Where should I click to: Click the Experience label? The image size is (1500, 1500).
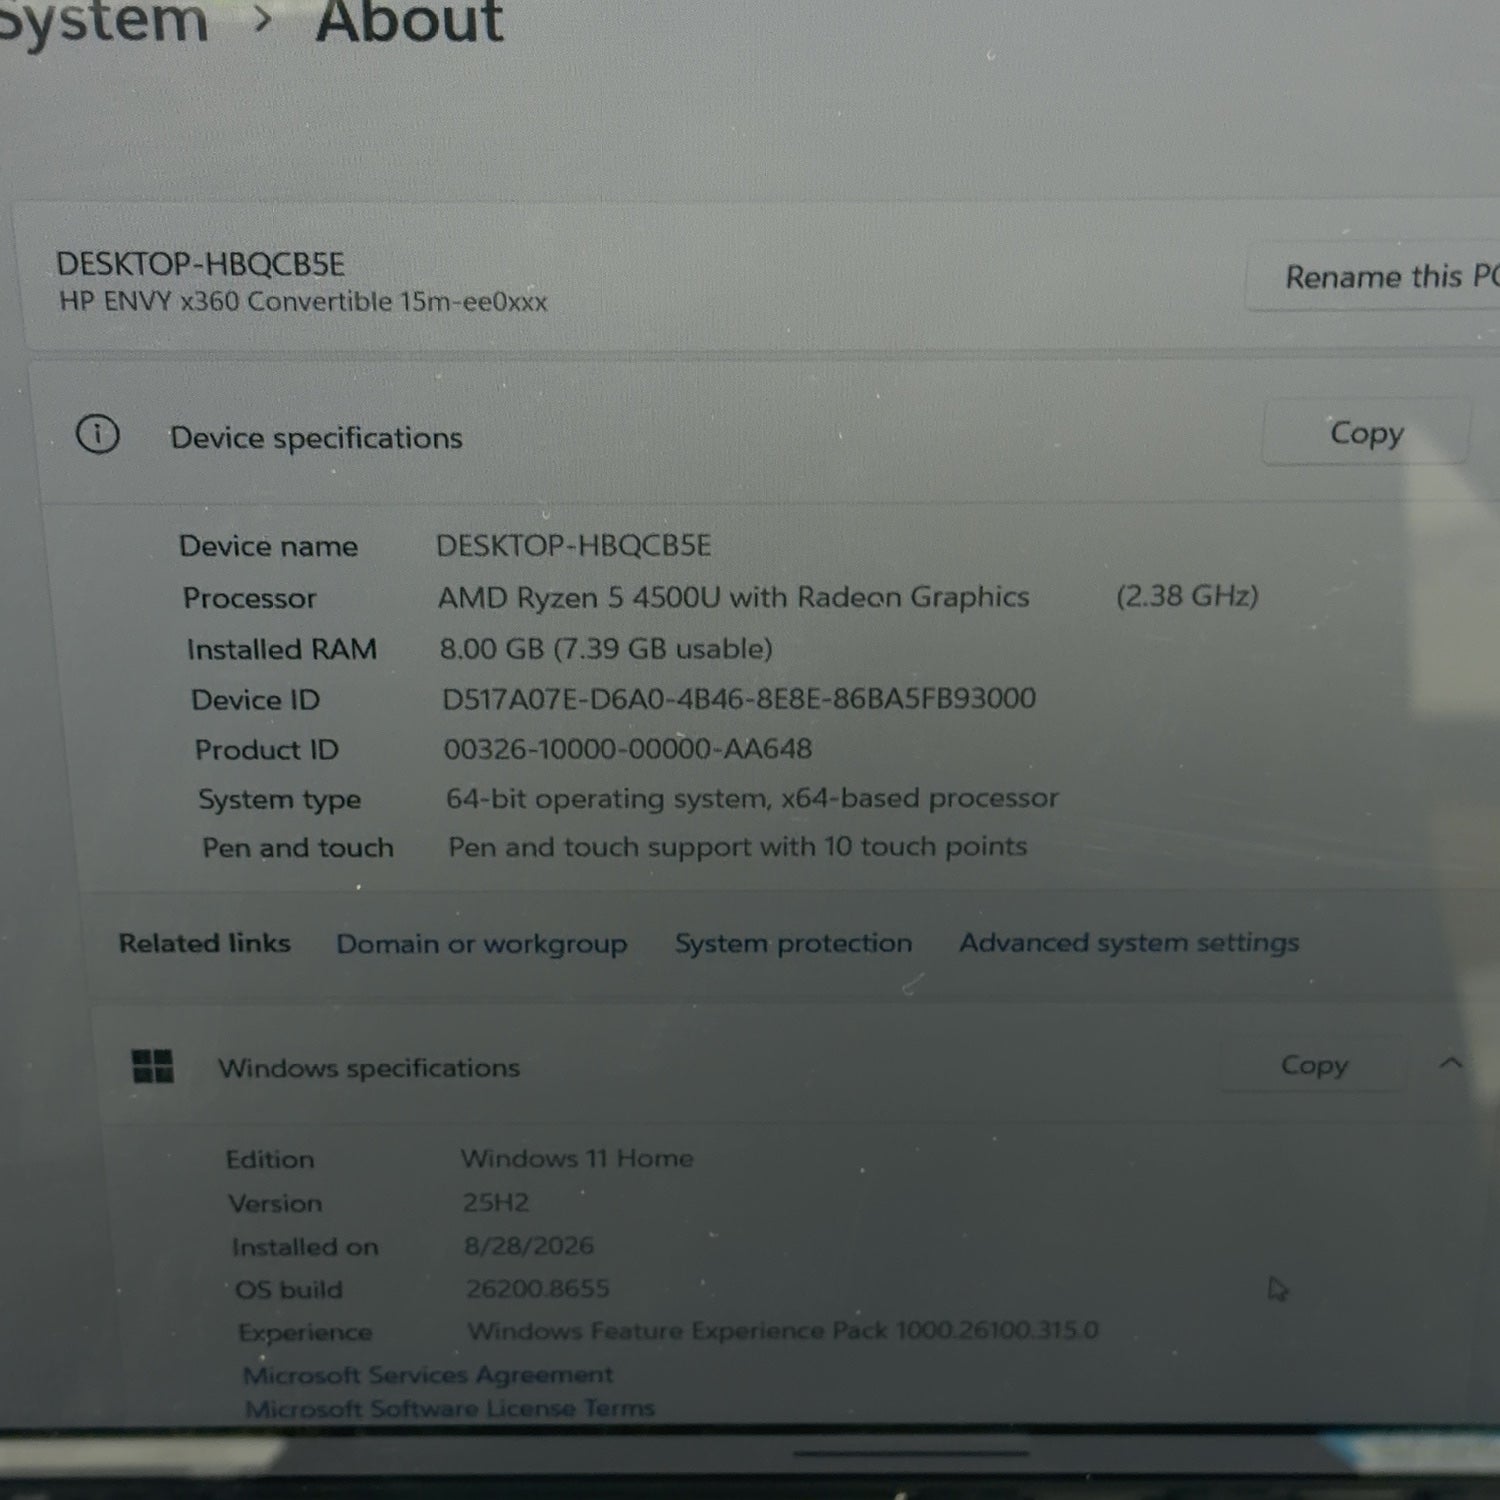[x=305, y=1333]
